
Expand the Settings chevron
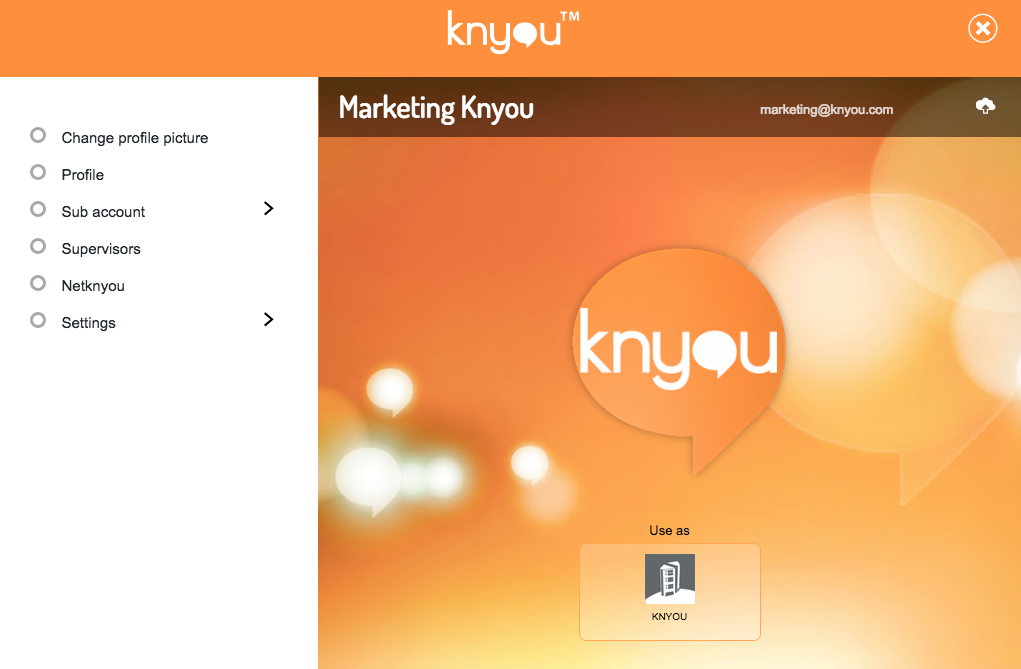268,319
